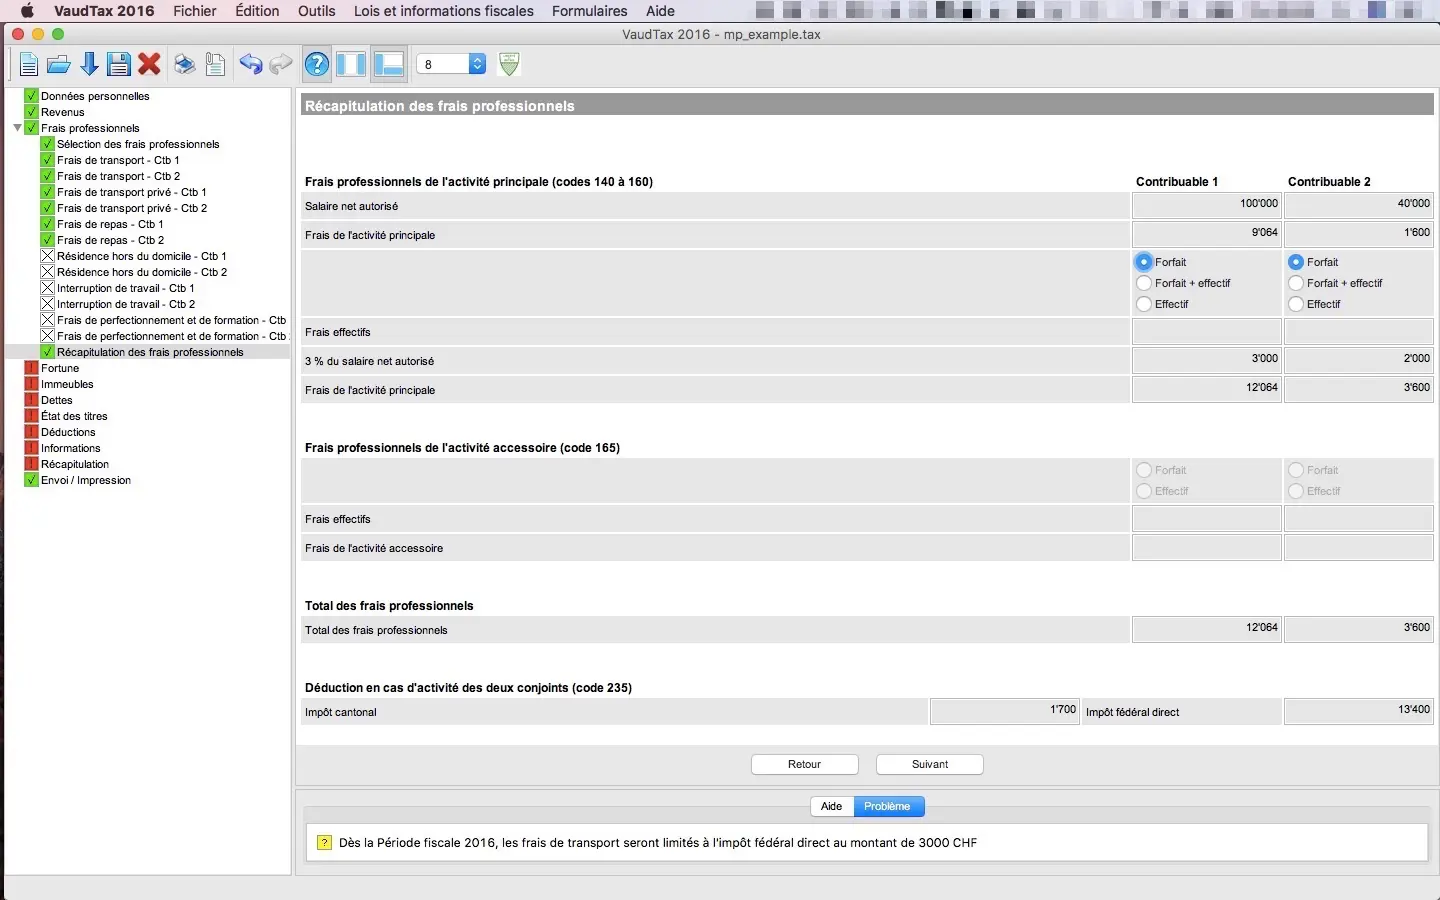Click the status icon beside Déductions
1440x900 pixels.
[x=31, y=432]
